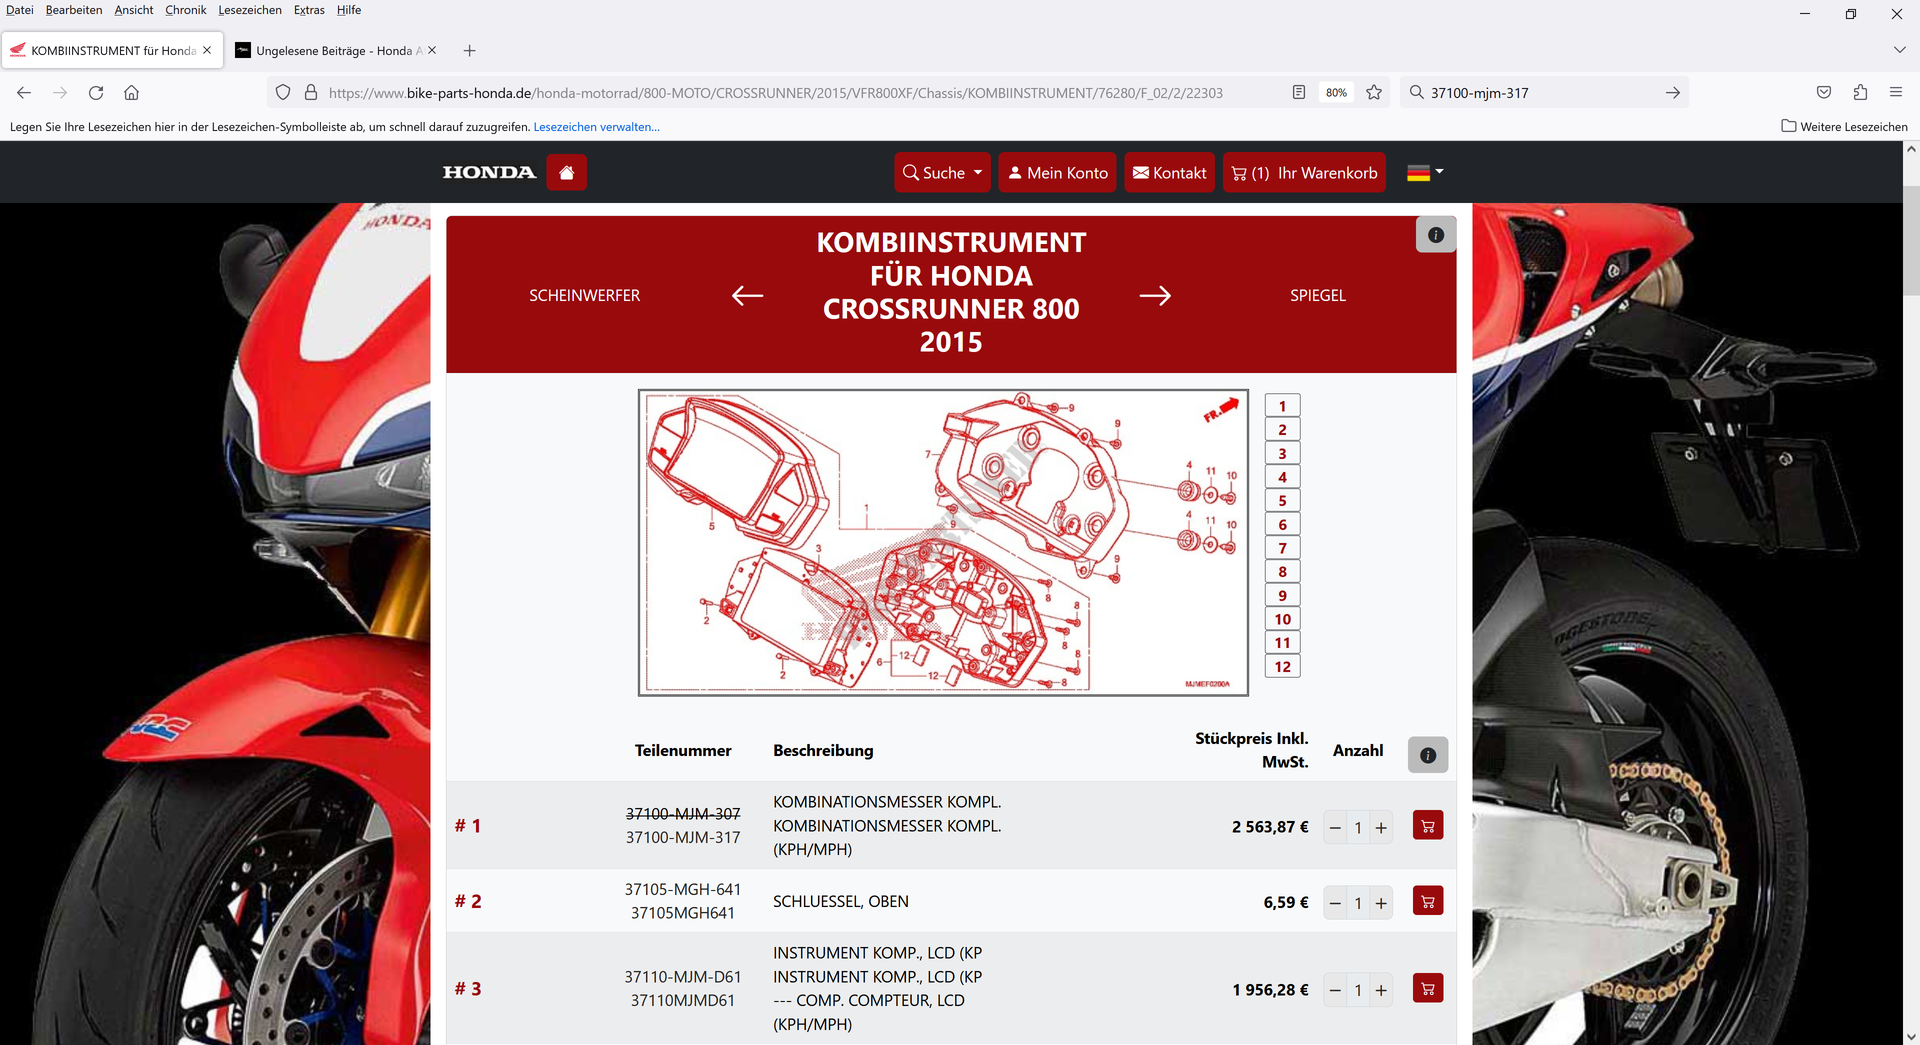Select part number 7 in diagram list
1920x1045 pixels.
tap(1282, 548)
